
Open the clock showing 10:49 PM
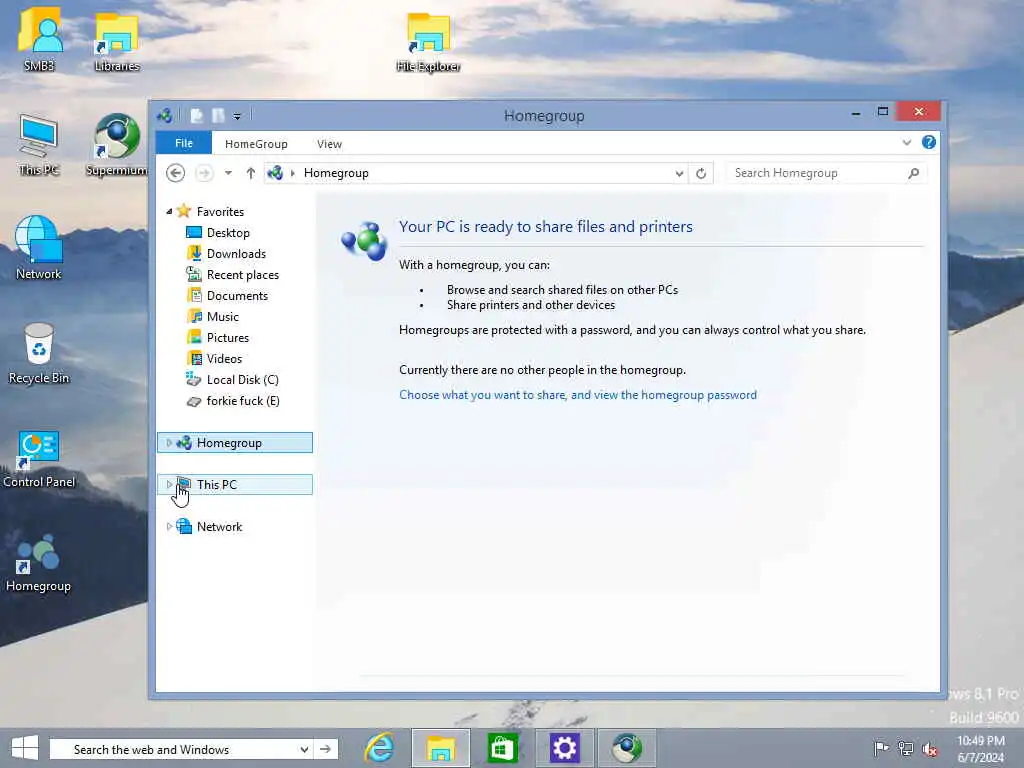(980, 749)
